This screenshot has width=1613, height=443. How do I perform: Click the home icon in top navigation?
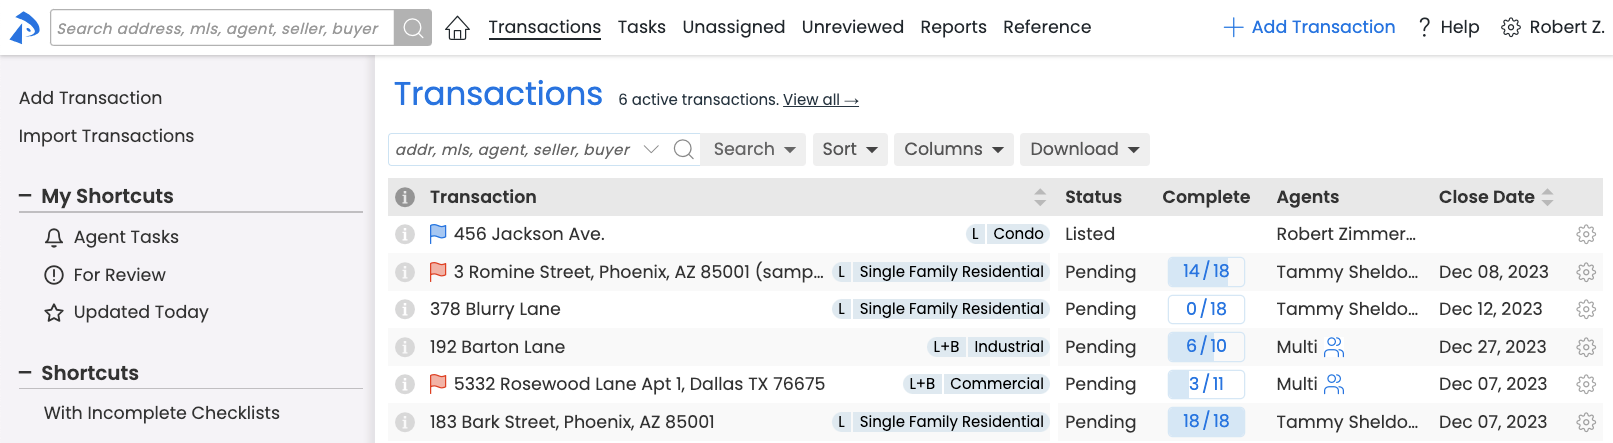(x=457, y=28)
